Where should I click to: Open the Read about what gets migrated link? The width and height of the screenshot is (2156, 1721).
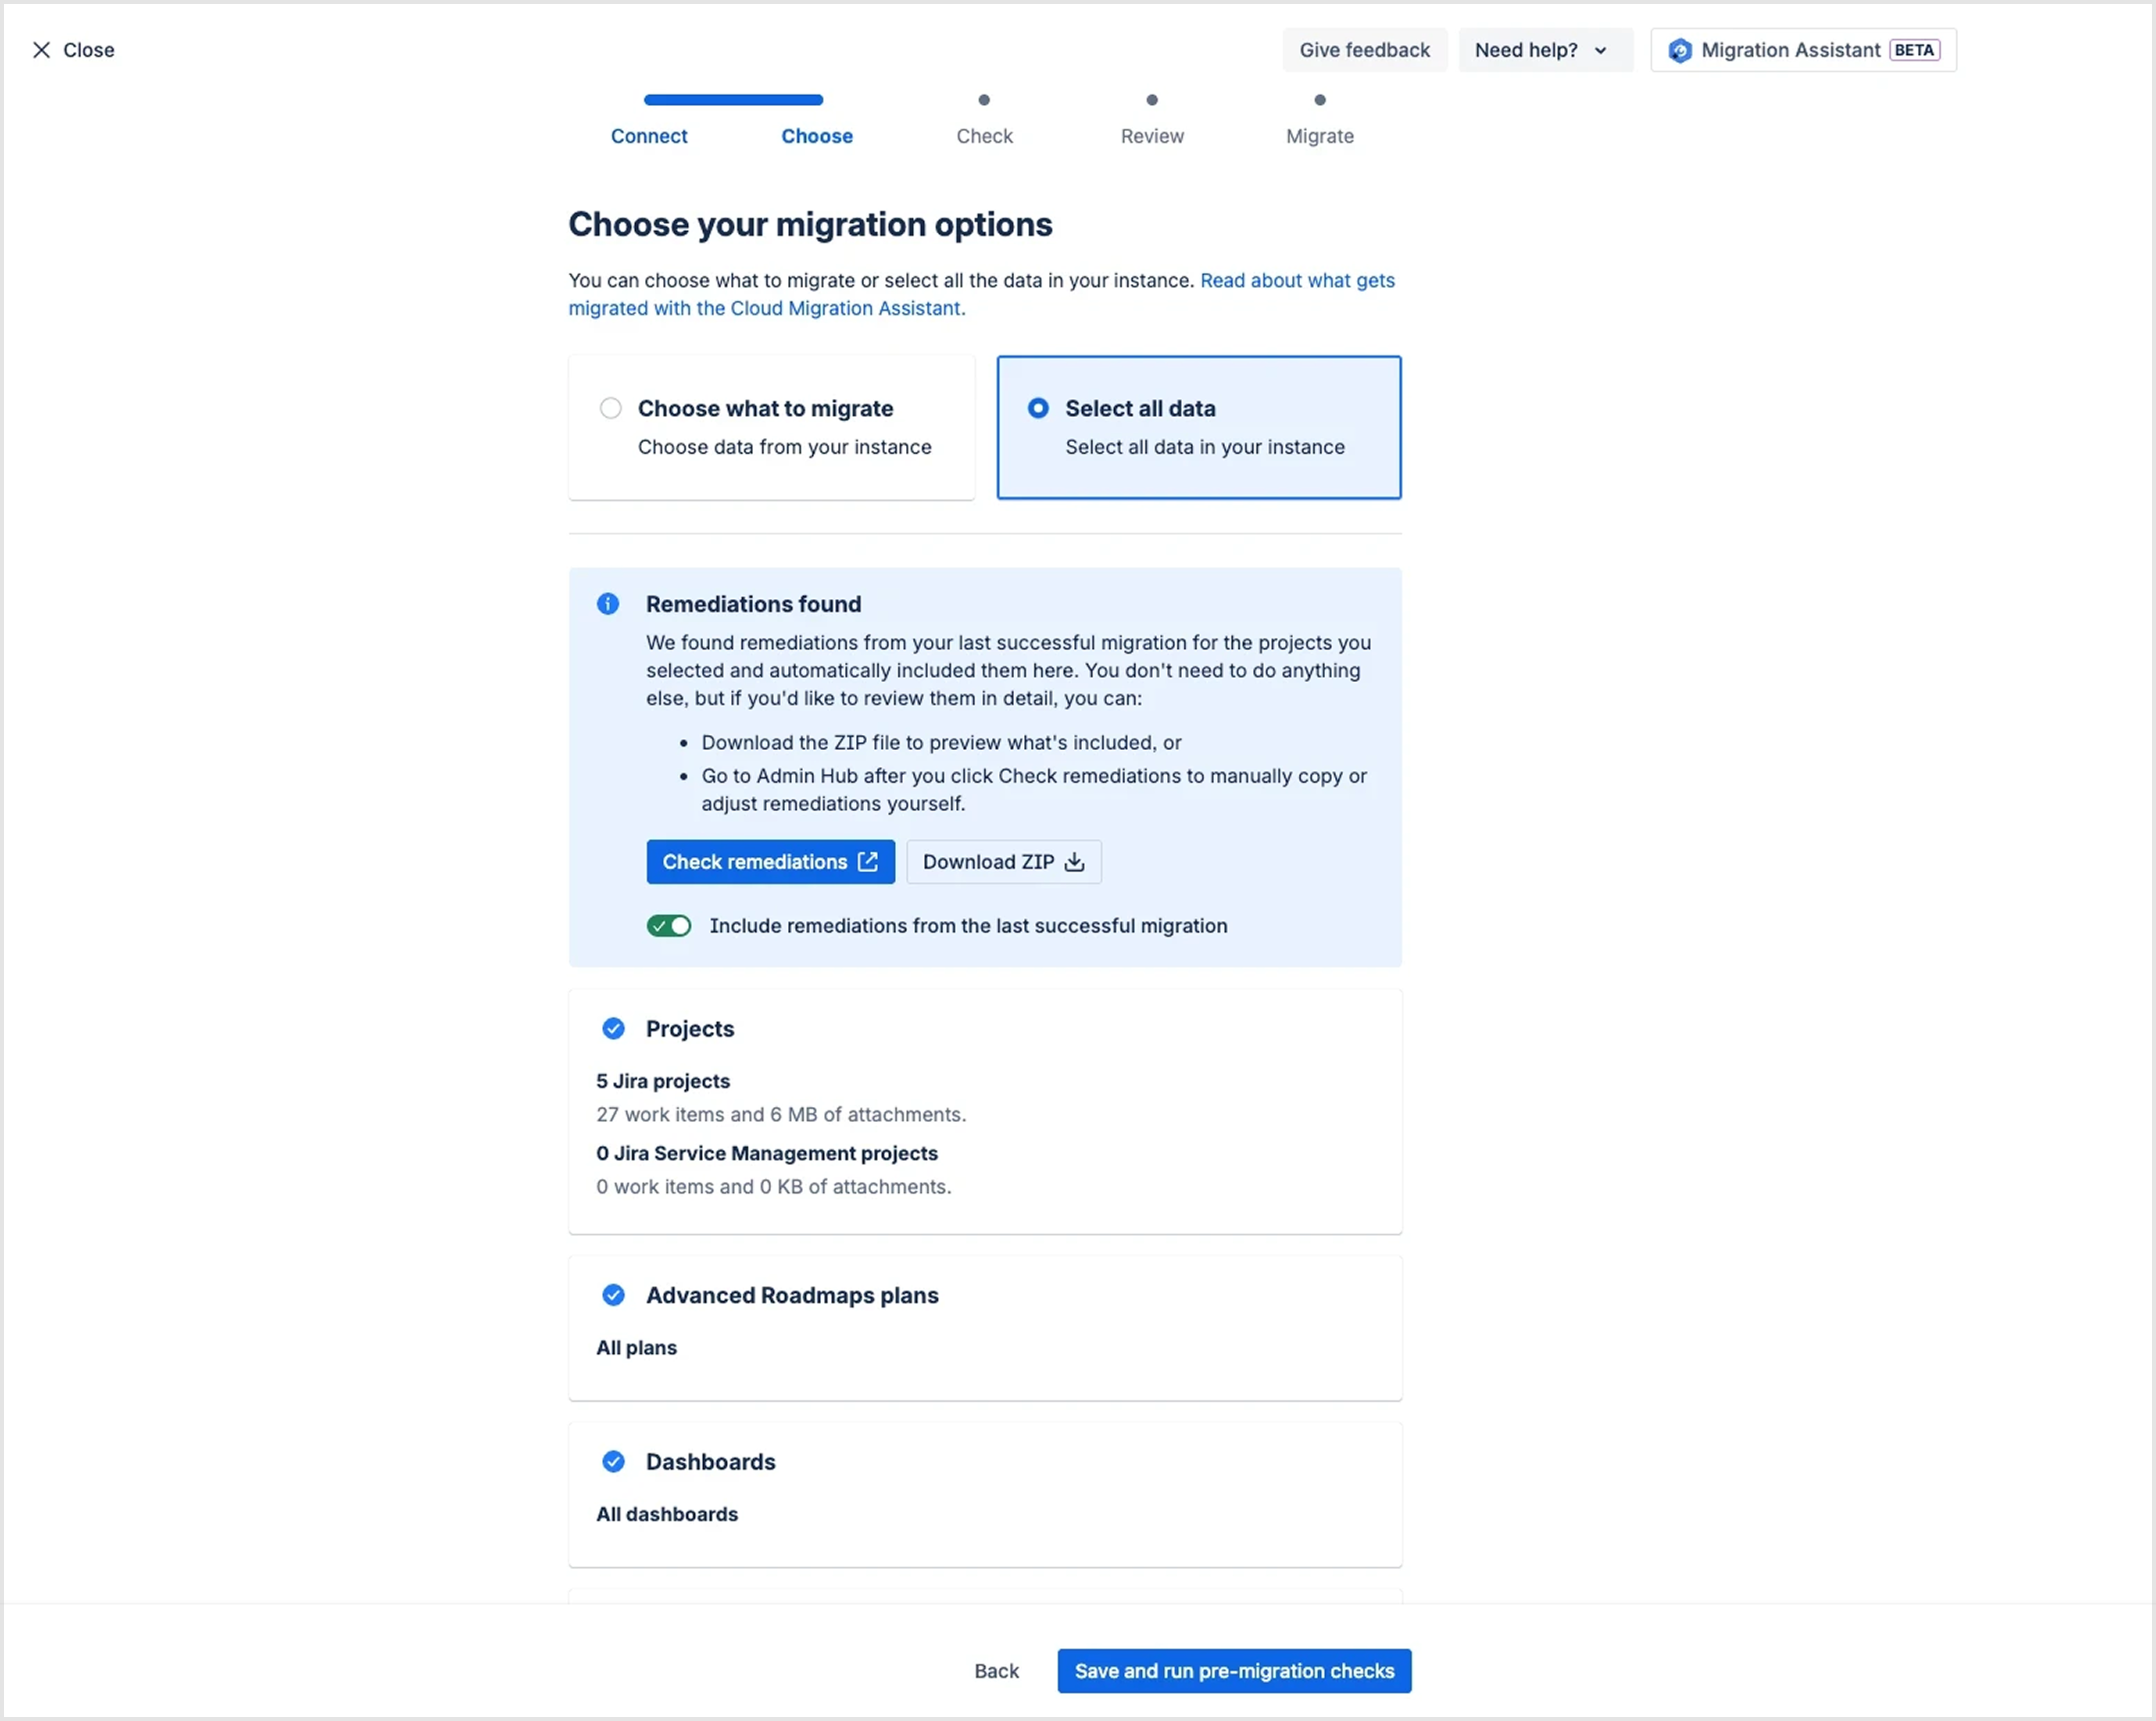(982, 294)
